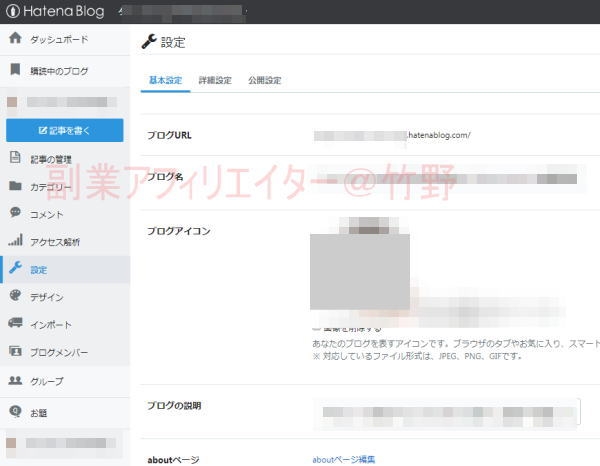
Task: Switch to the 公開設定 tab
Action: pos(265,80)
